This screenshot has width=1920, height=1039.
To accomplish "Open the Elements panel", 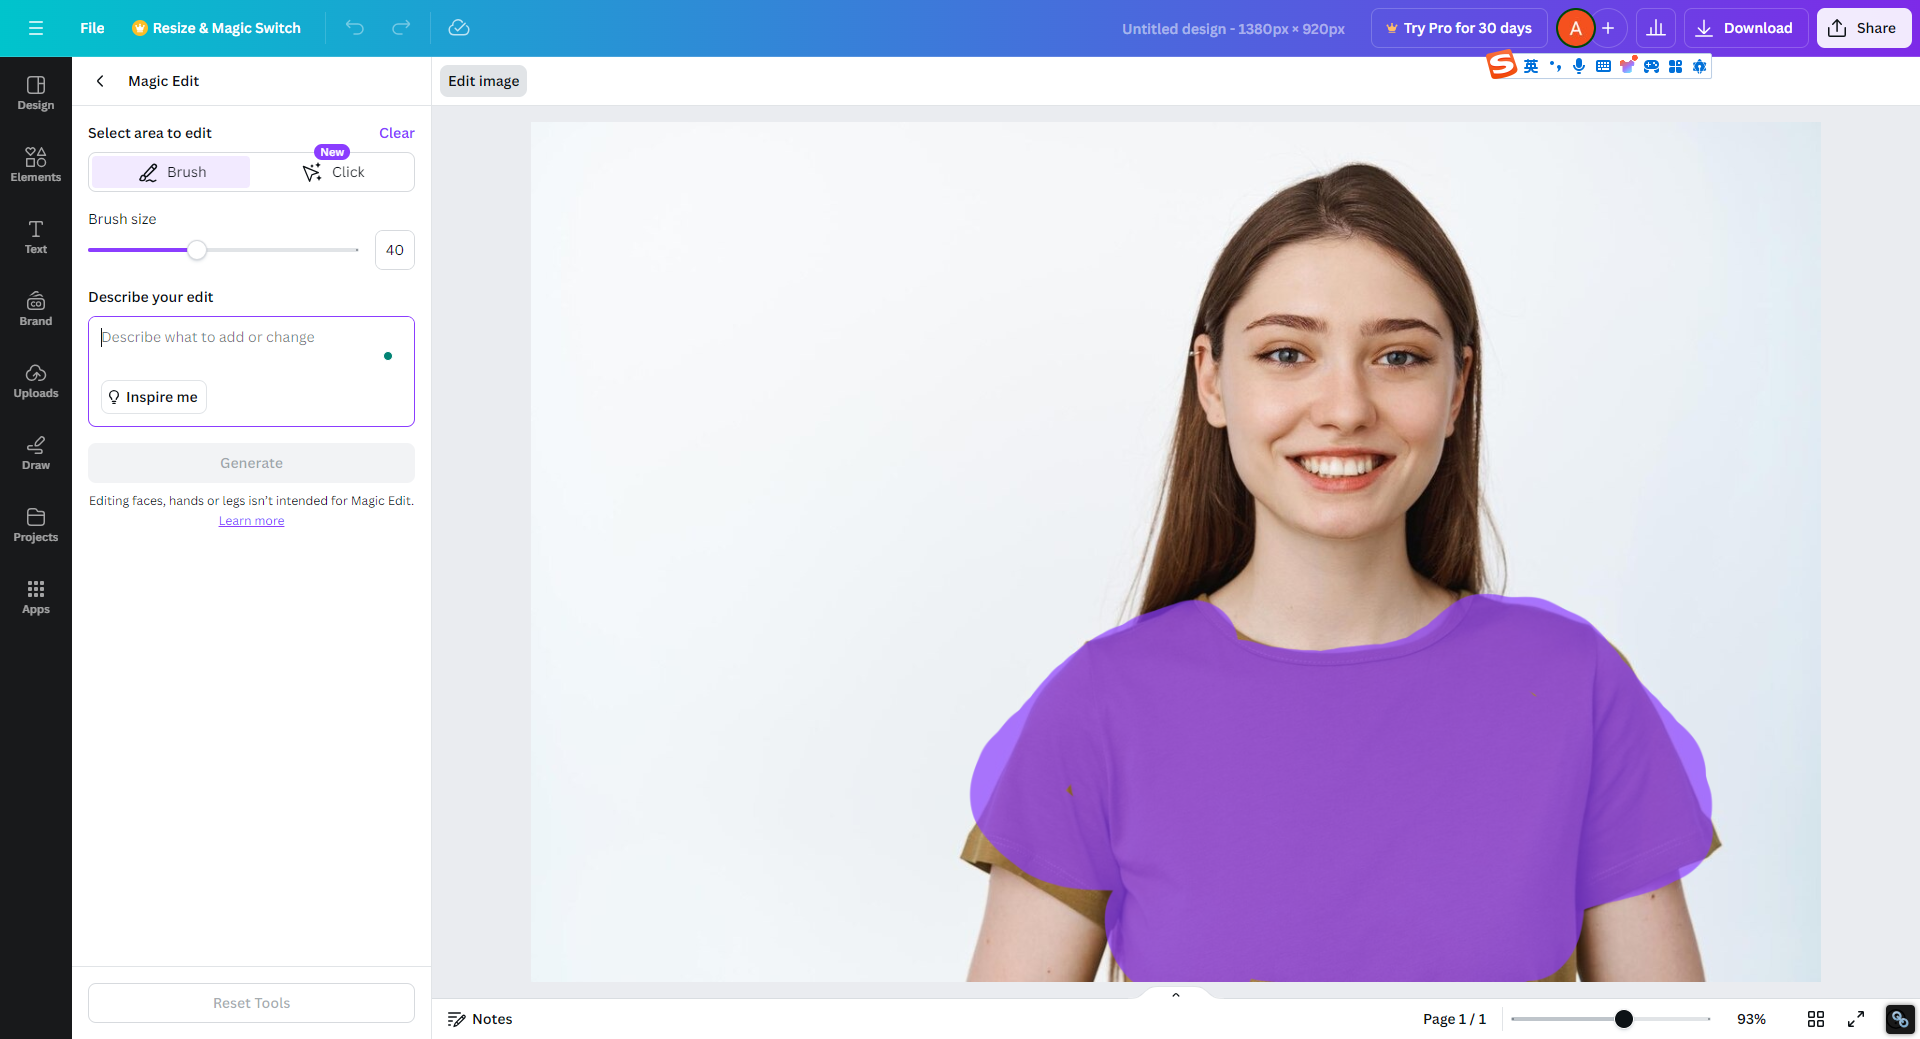I will click(36, 163).
